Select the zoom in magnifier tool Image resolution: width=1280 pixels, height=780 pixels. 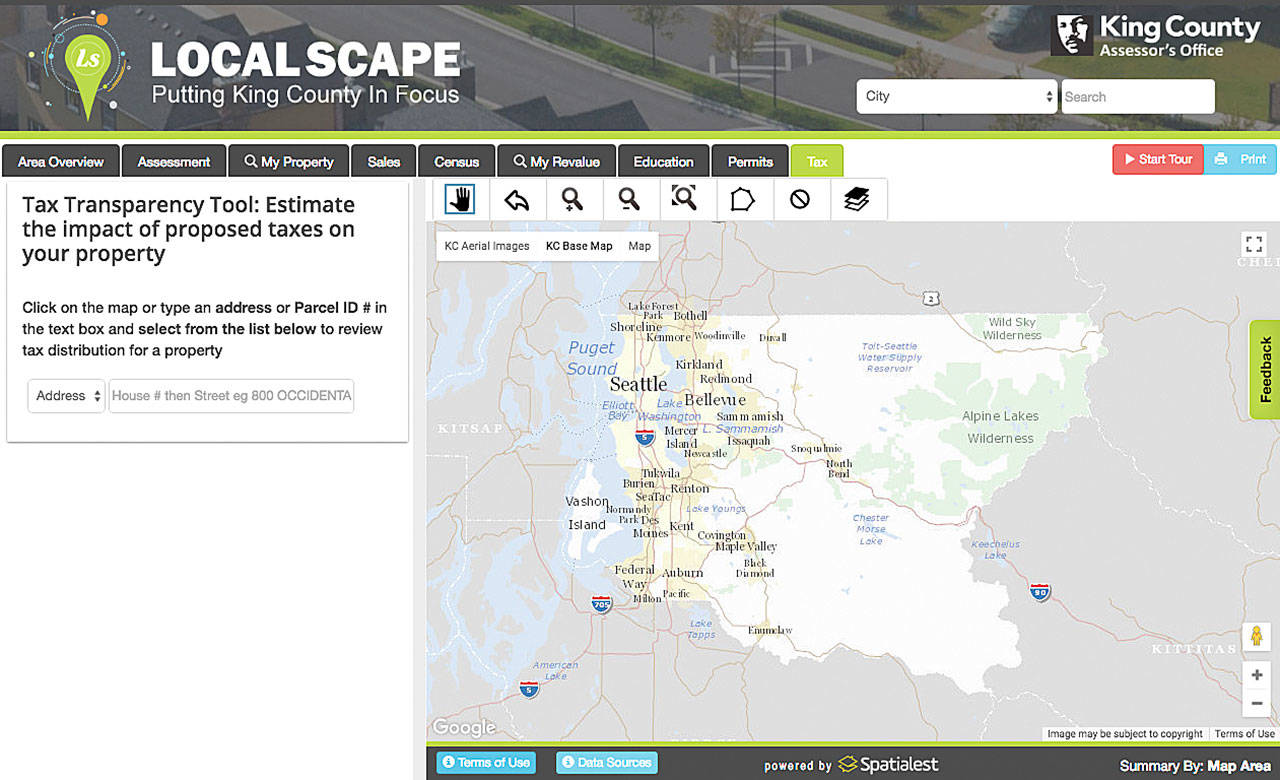tap(574, 198)
